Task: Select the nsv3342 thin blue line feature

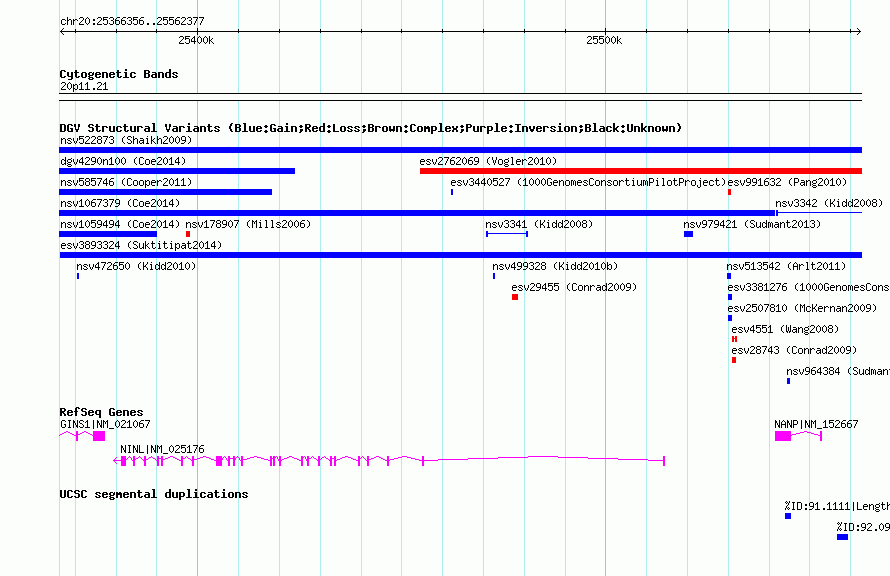Action: coord(818,213)
